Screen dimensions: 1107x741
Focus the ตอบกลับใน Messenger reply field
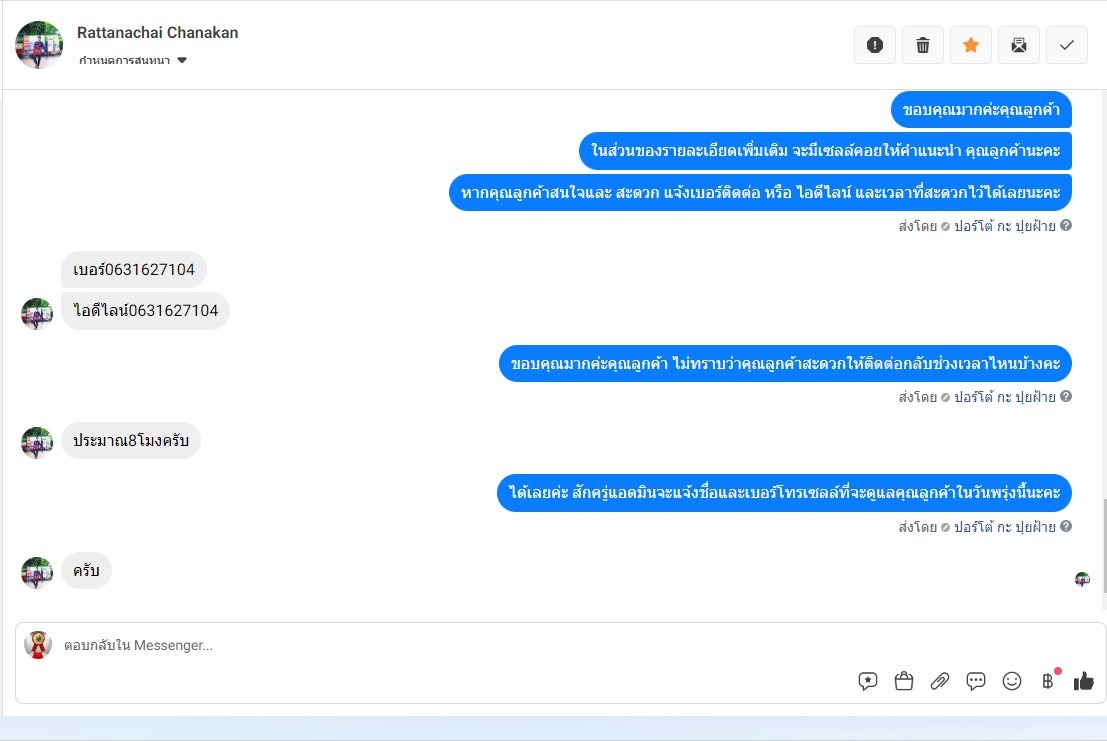point(452,645)
